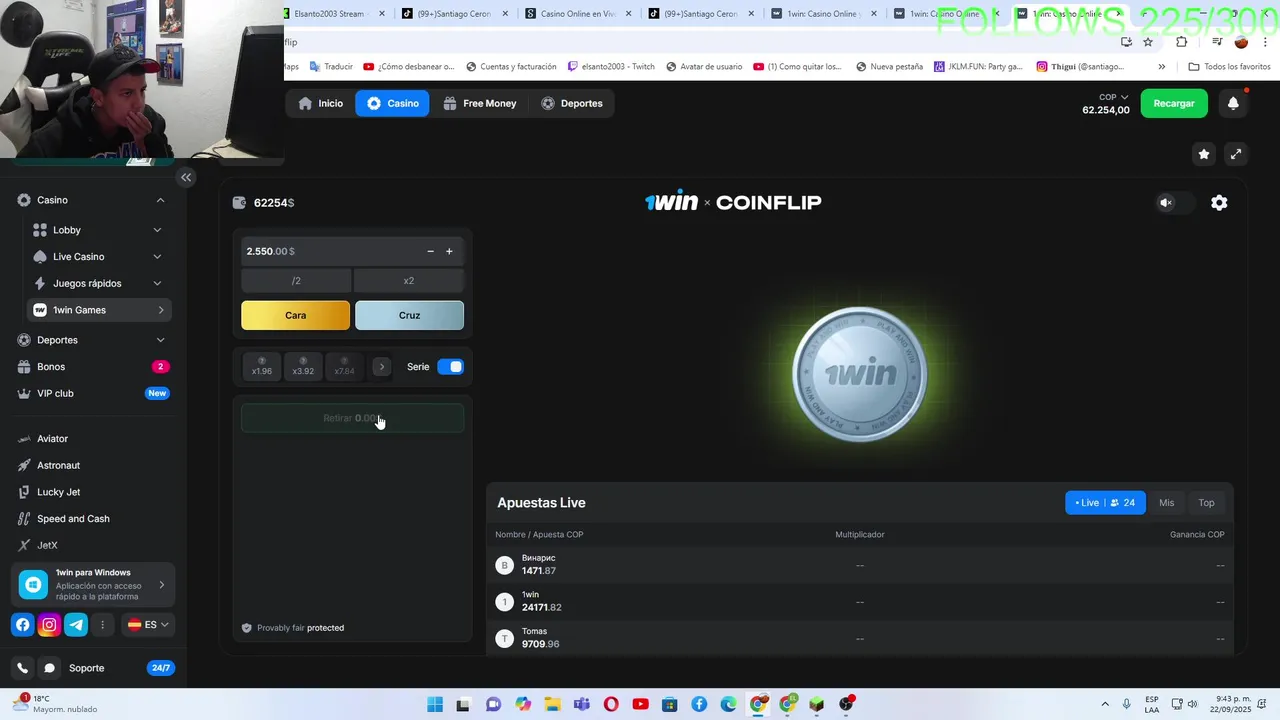Show hidden system tray icons
1280x720 pixels.
click(1105, 705)
